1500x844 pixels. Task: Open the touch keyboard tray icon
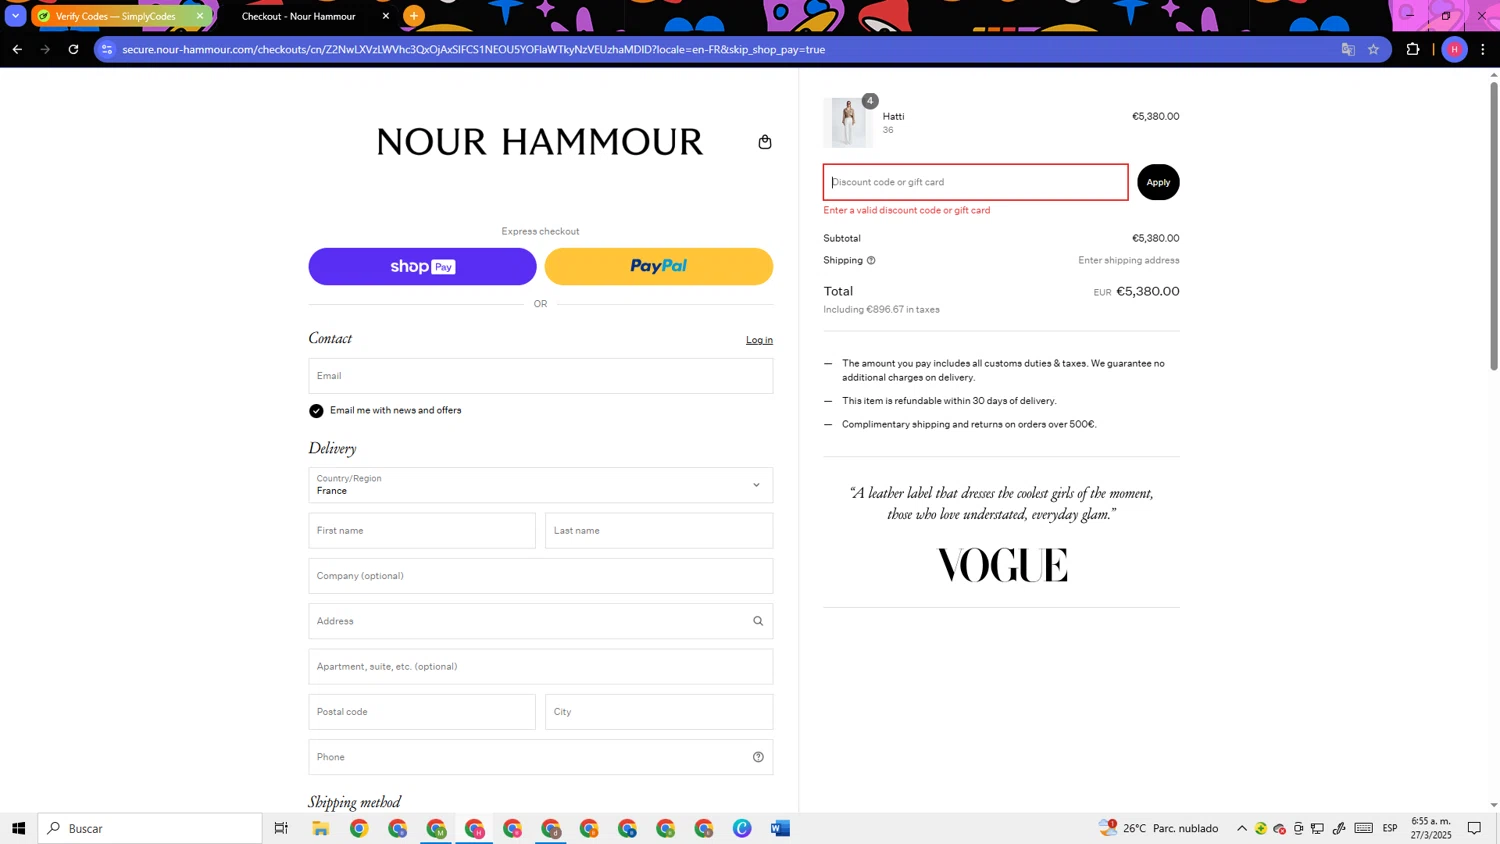coord(1364,828)
